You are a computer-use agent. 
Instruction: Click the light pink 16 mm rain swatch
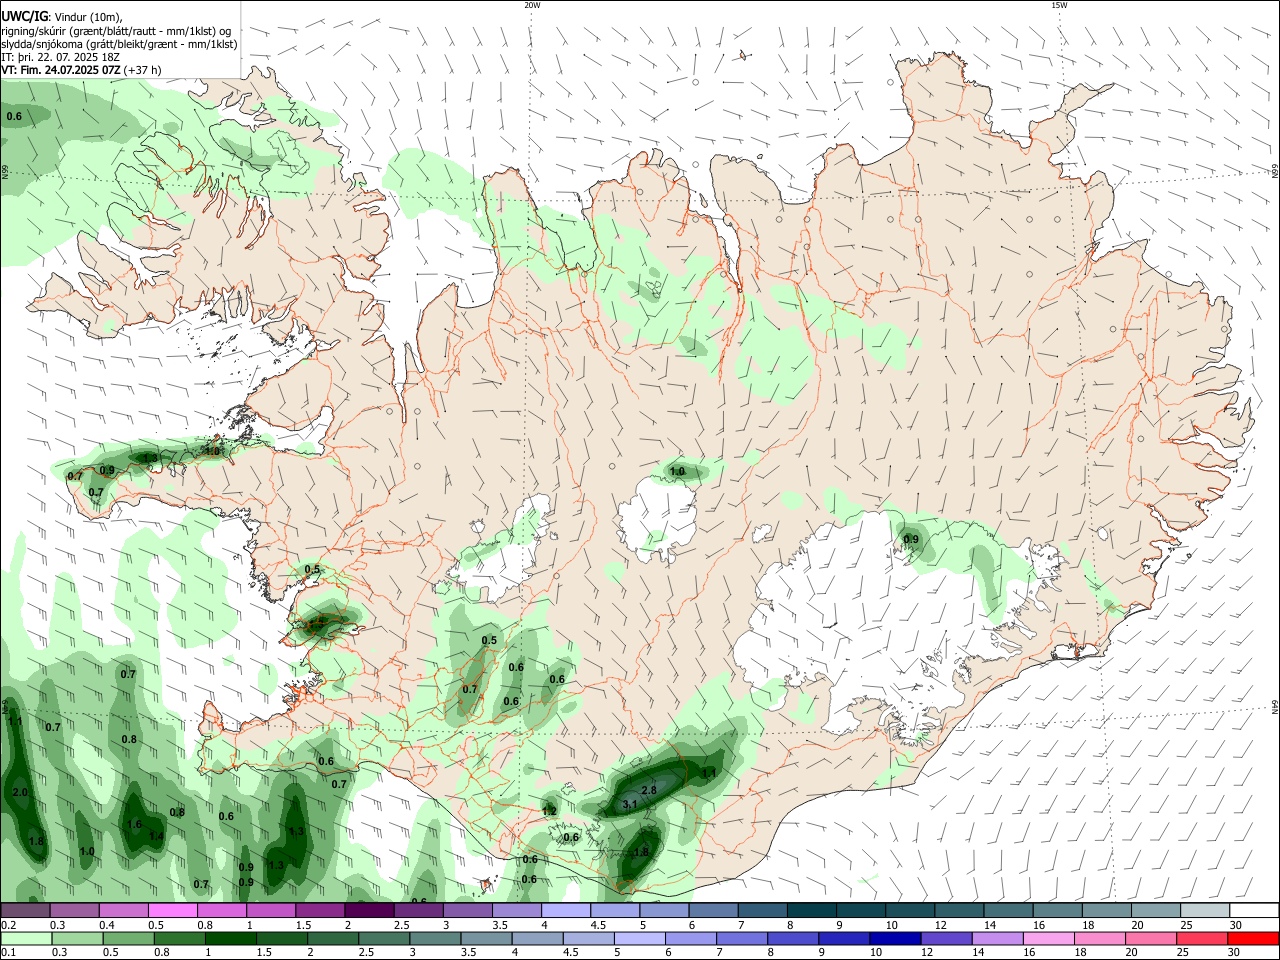tap(1049, 938)
